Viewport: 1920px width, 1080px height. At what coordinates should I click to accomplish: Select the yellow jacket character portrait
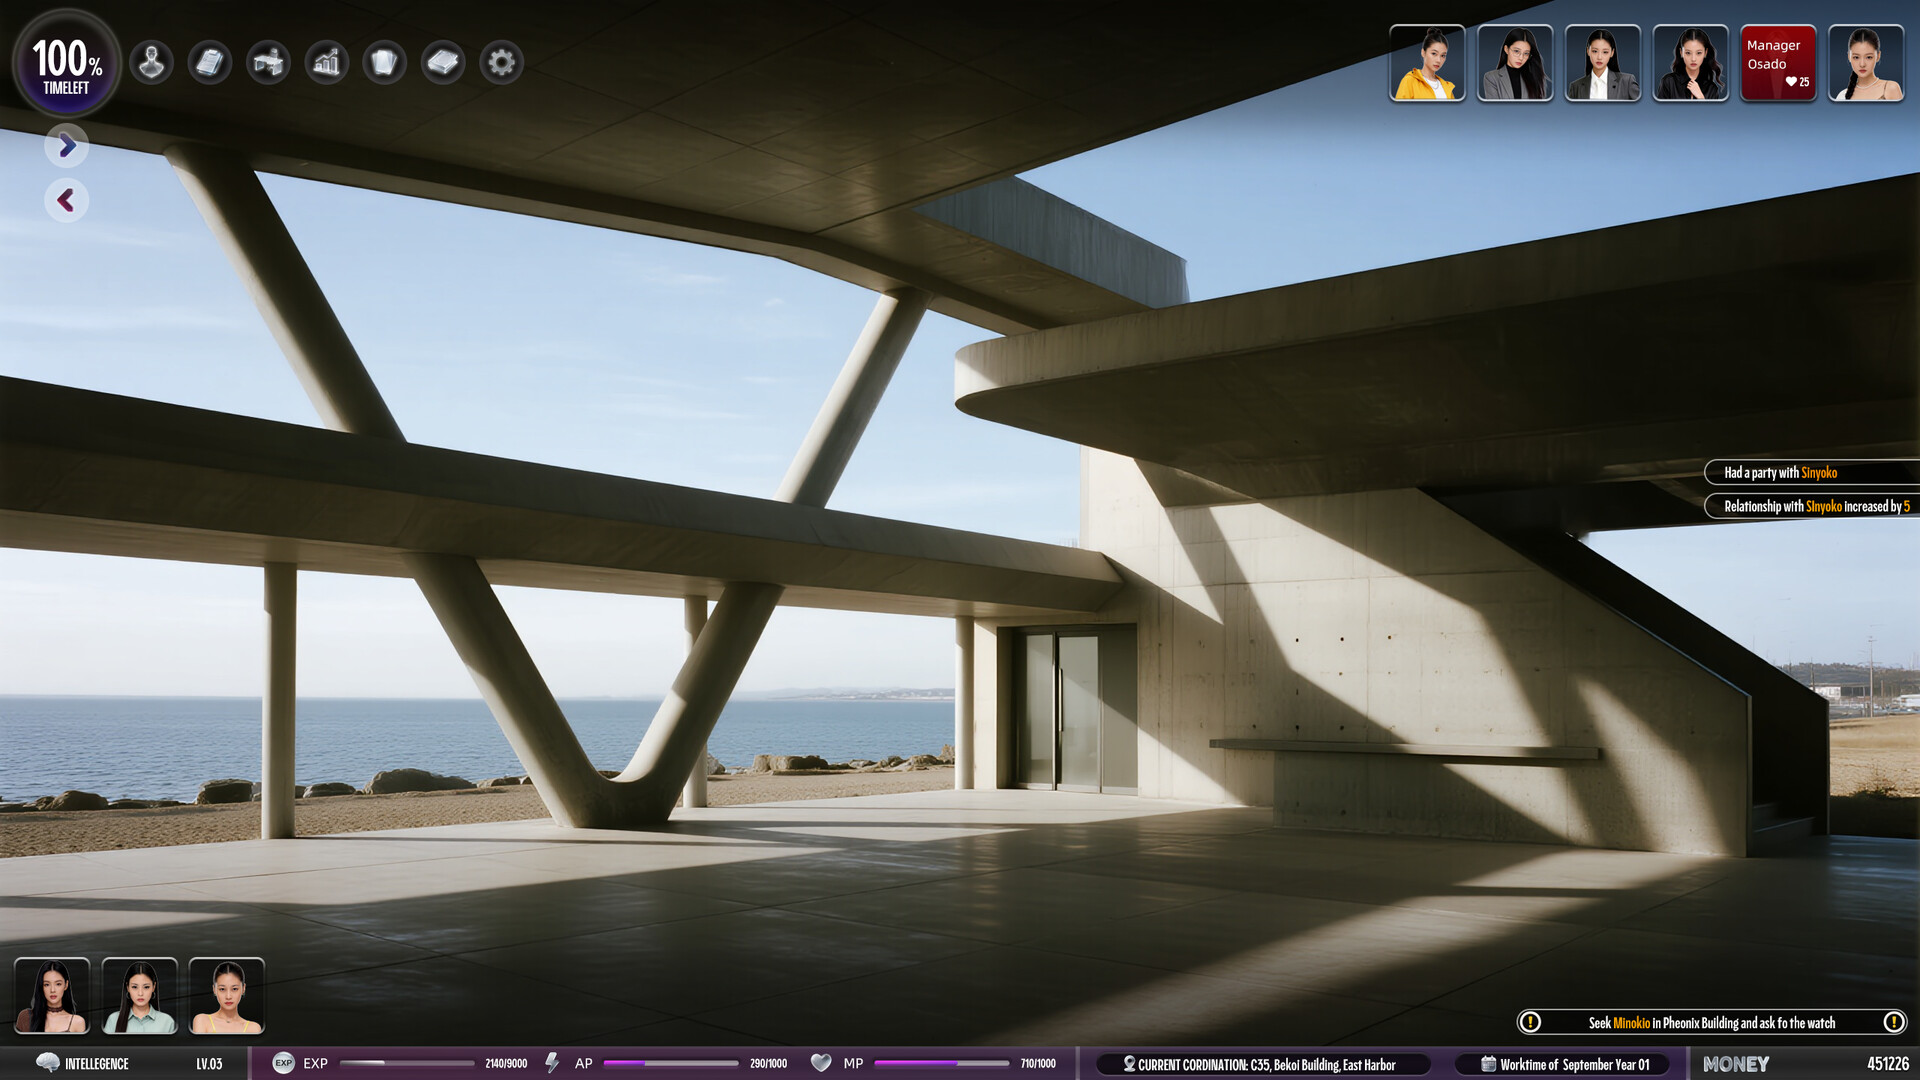click(1427, 63)
